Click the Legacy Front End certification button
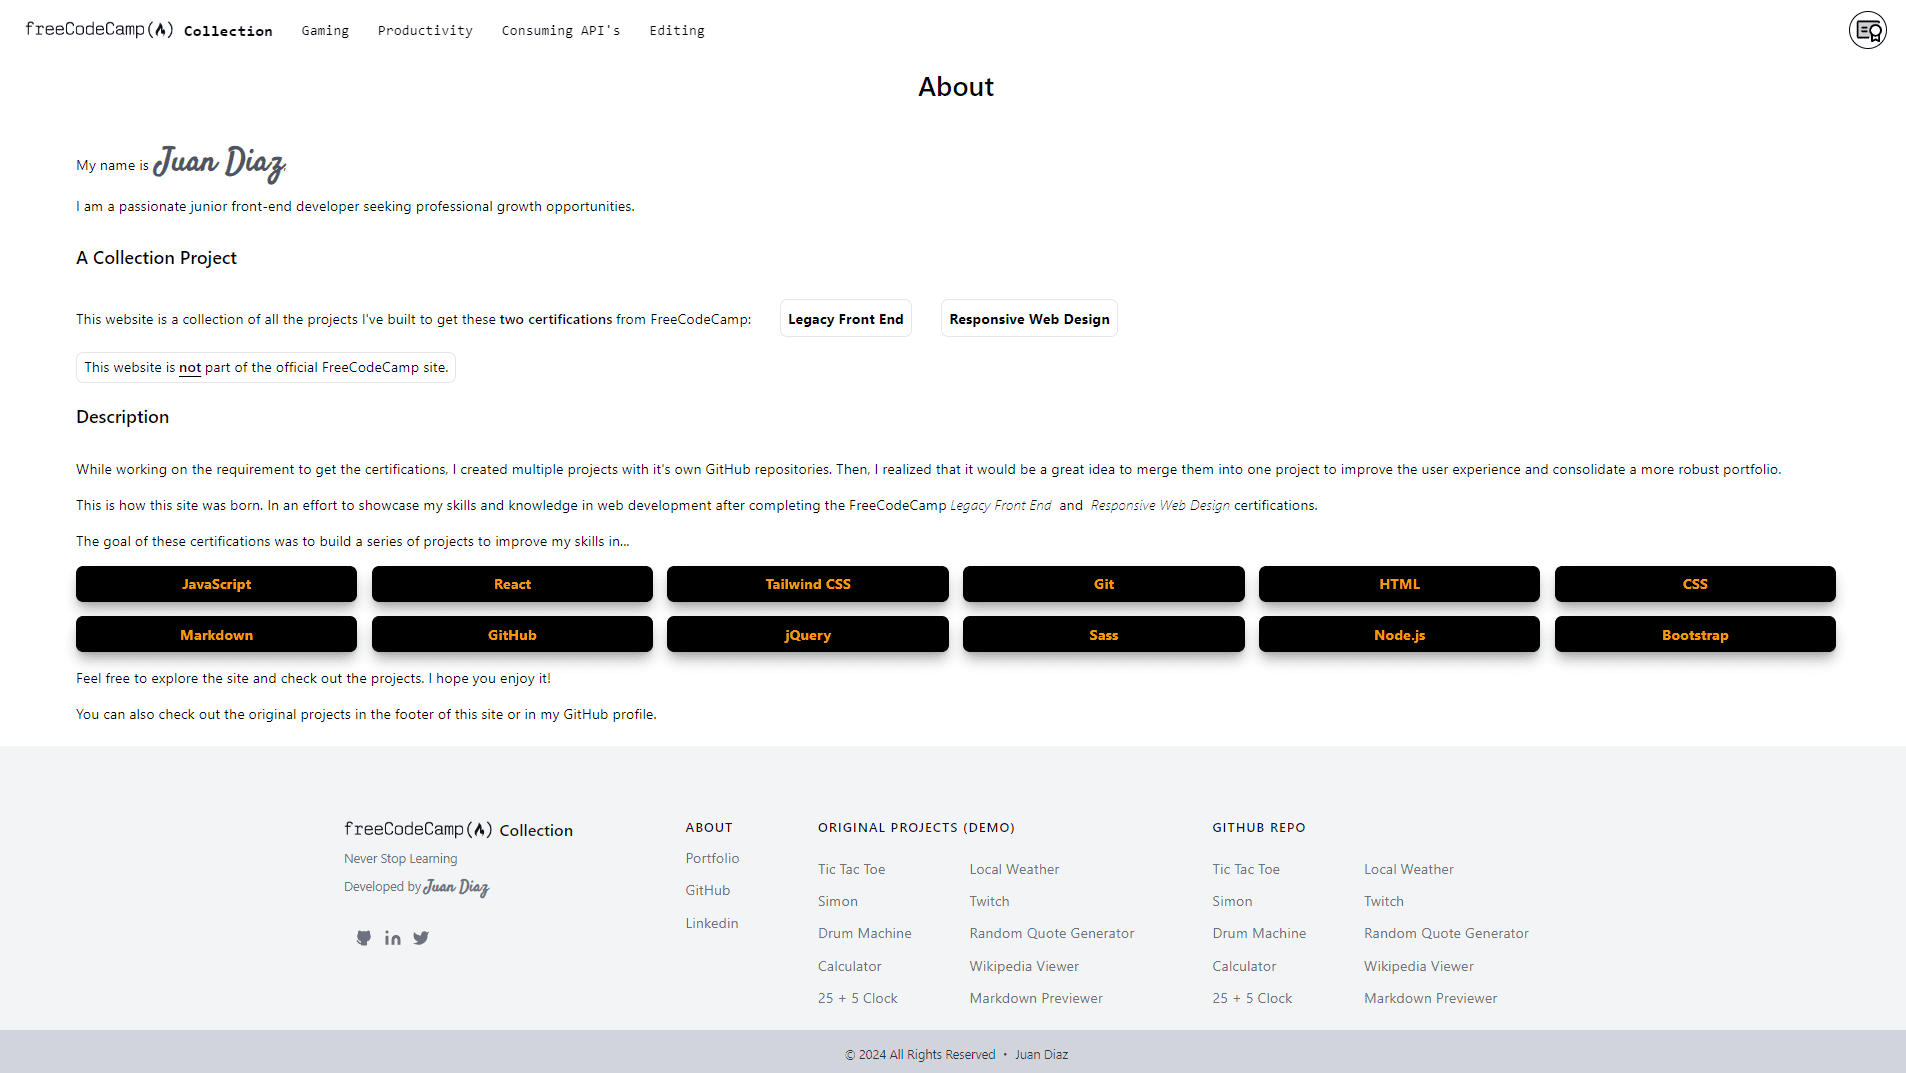Image resolution: width=1906 pixels, height=1073 pixels. [846, 319]
